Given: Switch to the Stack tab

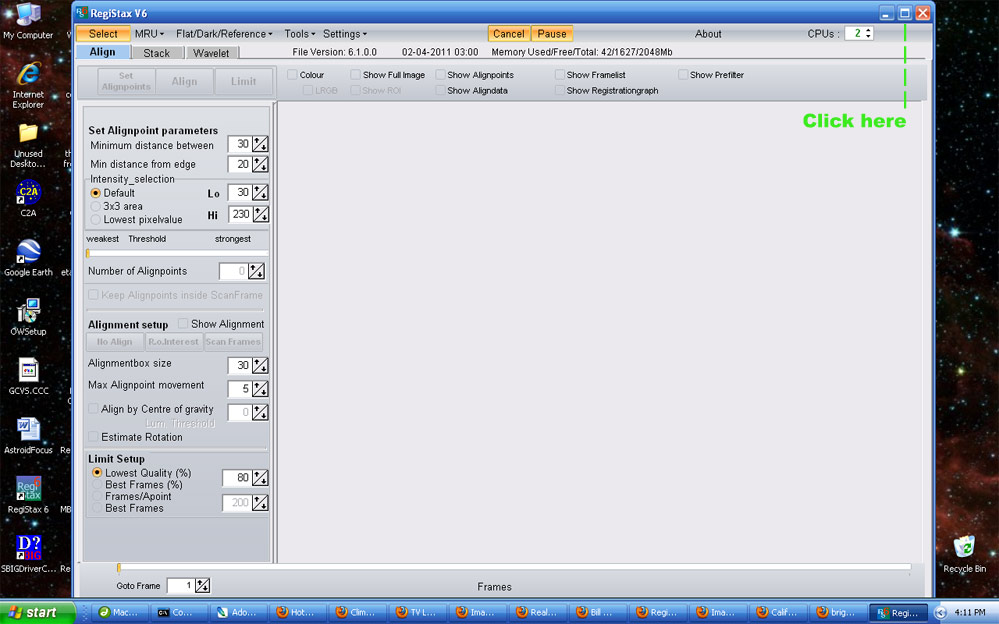Looking at the screenshot, I should coord(157,53).
